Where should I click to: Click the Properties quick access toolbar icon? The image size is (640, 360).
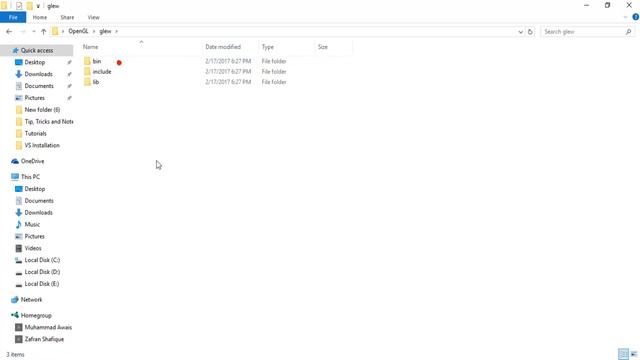(x=19, y=6)
